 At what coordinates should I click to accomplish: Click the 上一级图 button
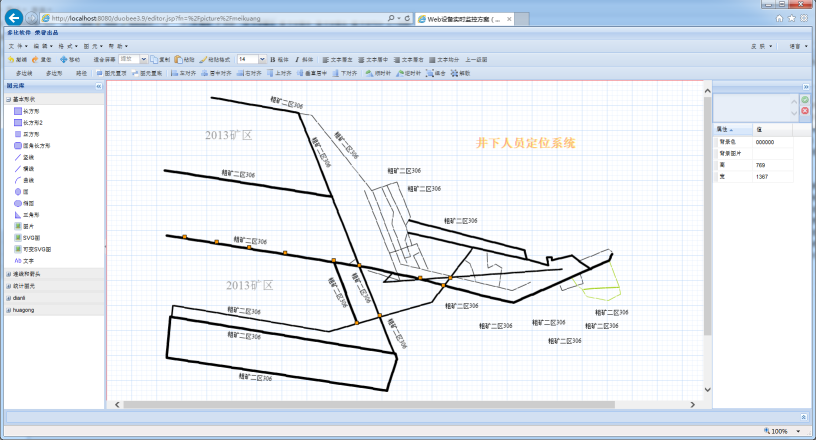[475, 60]
